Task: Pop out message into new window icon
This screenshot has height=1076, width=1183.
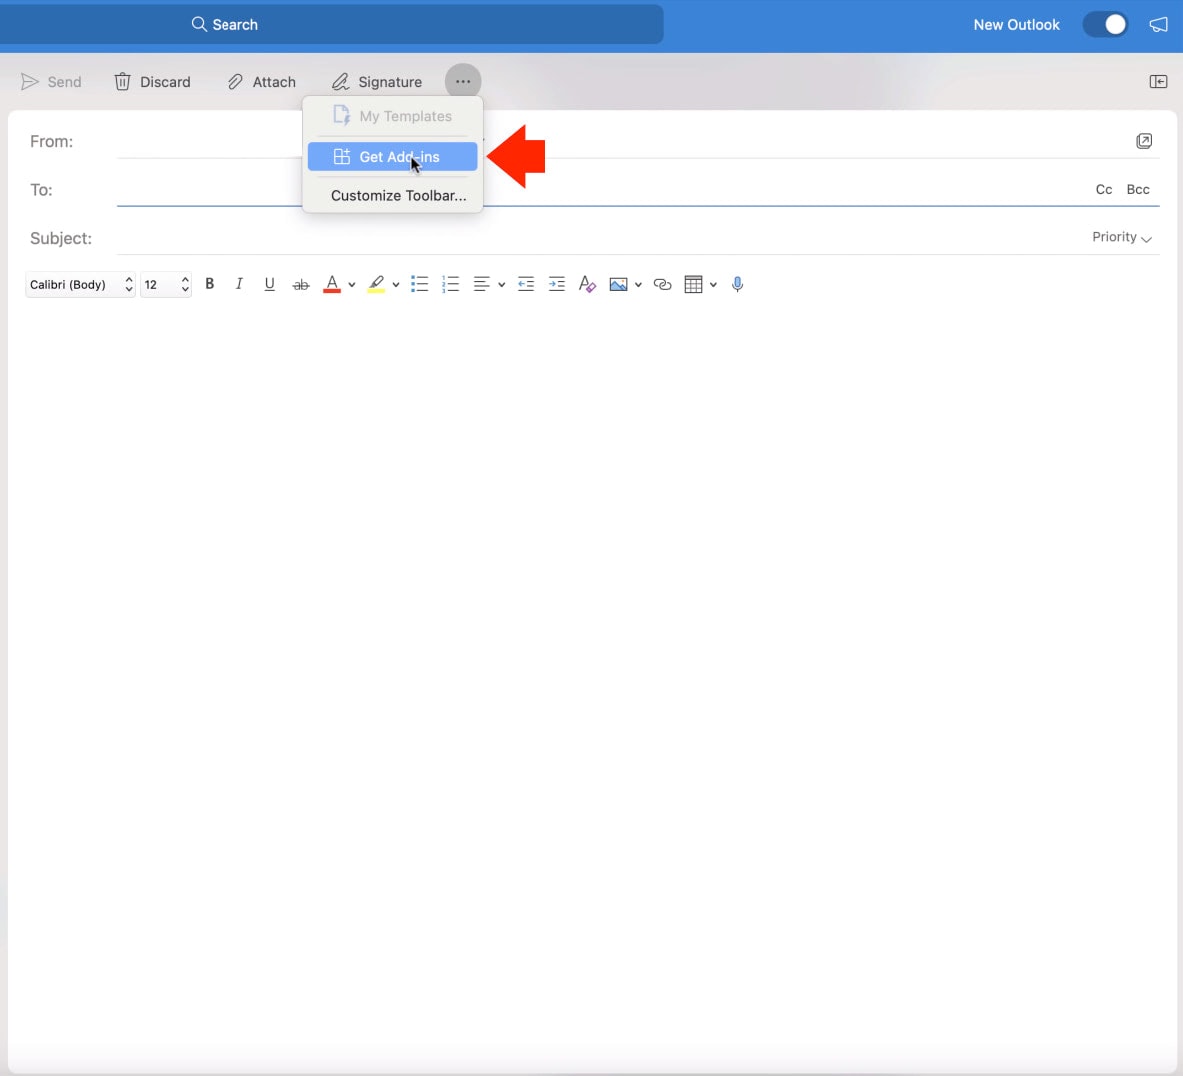Action: coord(1144,141)
